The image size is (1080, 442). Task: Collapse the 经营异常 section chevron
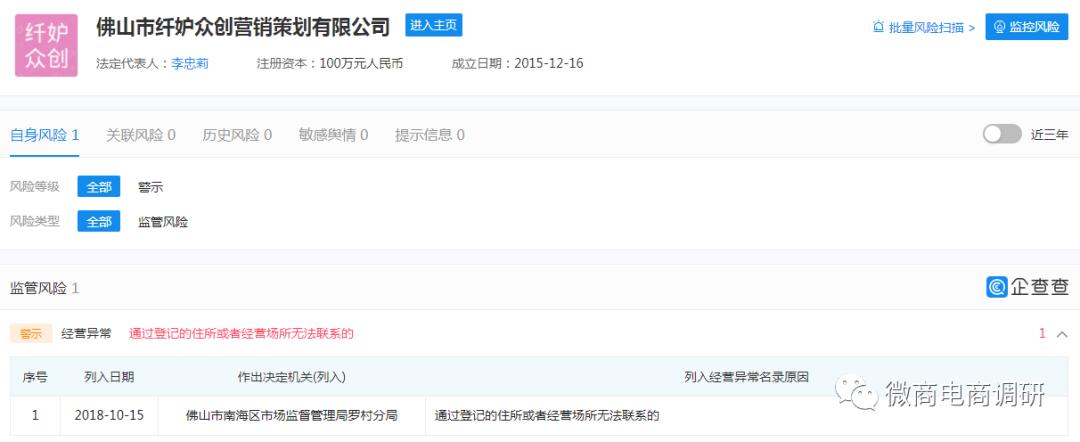coord(1062,334)
